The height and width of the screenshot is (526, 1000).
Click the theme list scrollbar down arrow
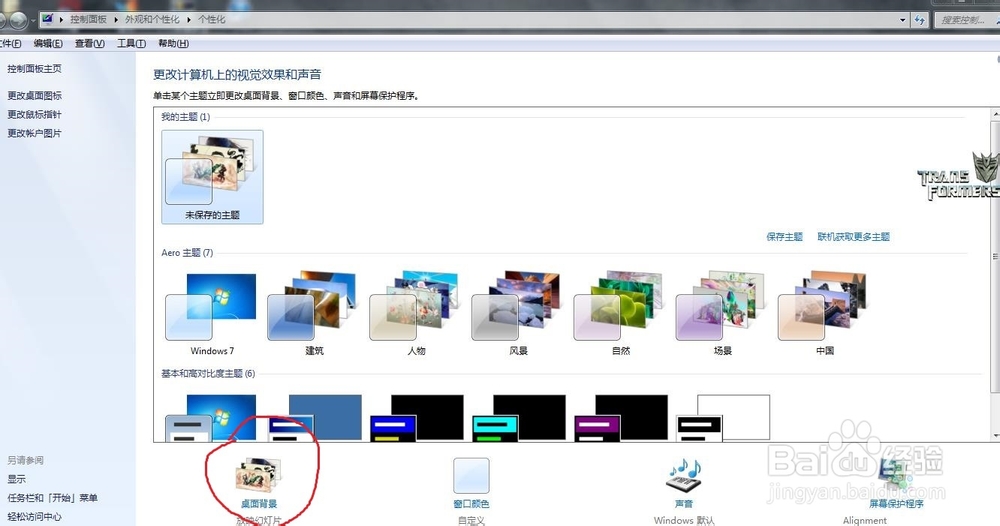click(995, 436)
